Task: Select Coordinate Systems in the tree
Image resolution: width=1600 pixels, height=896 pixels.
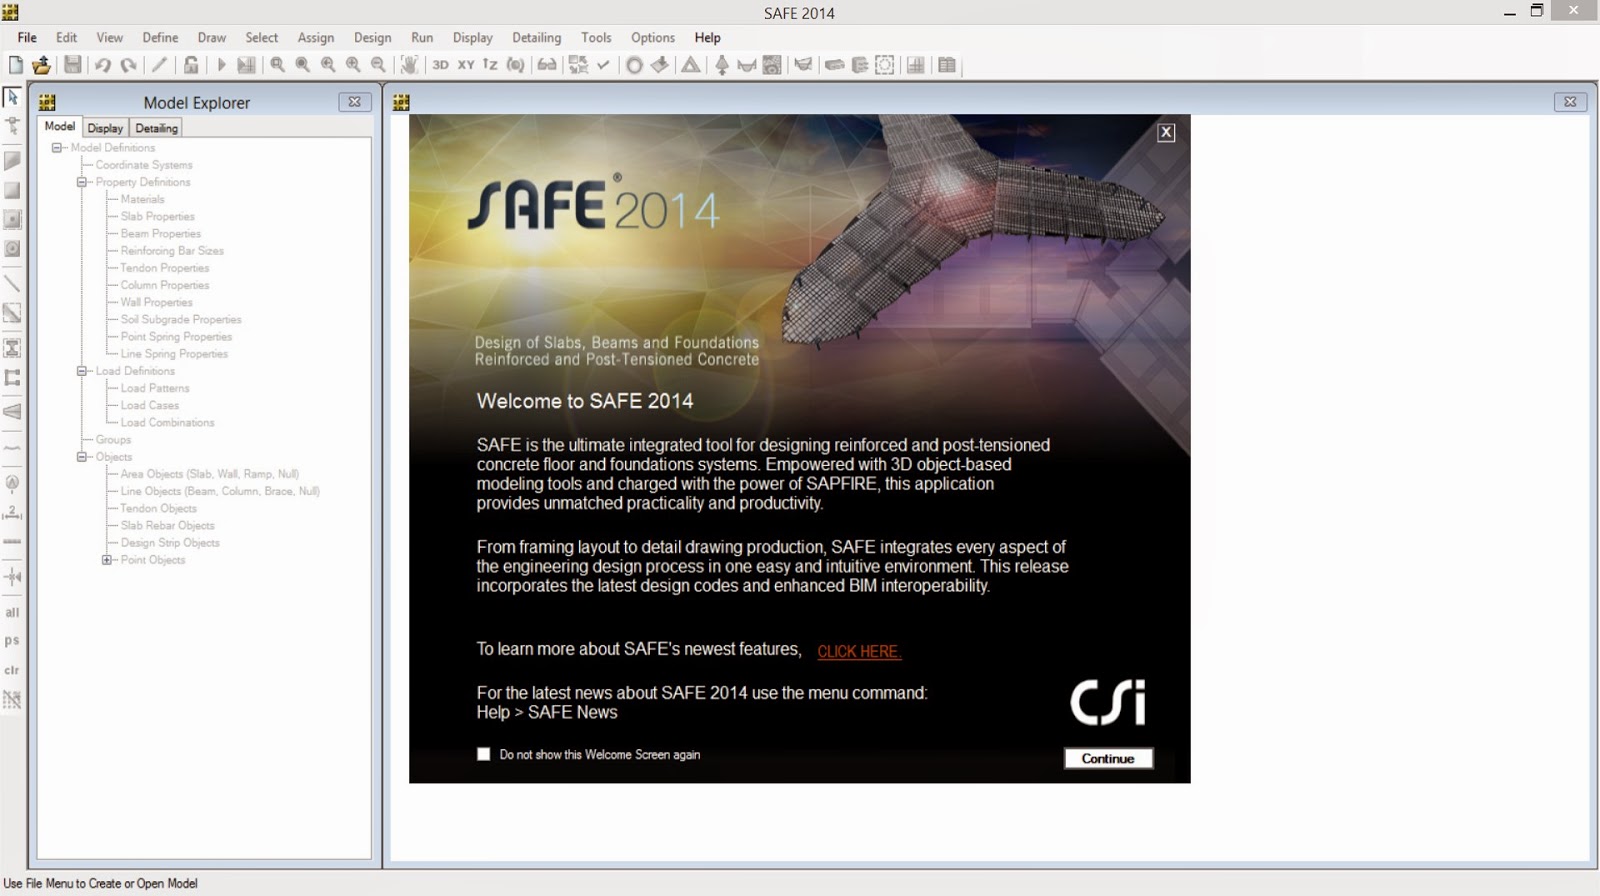Action: point(144,165)
